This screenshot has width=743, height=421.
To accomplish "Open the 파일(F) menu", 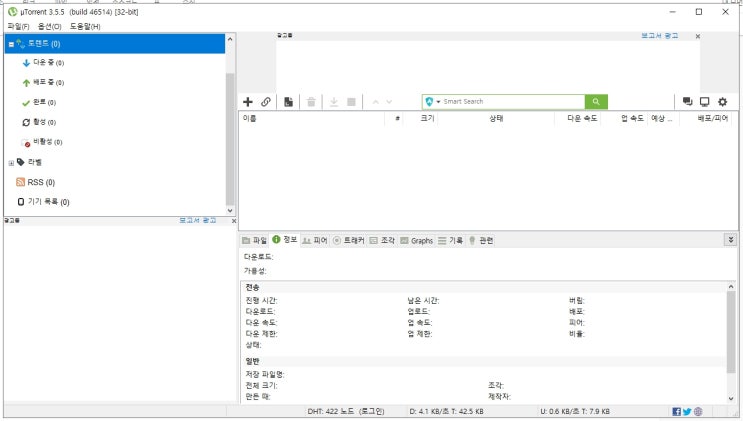I will coord(18,27).
